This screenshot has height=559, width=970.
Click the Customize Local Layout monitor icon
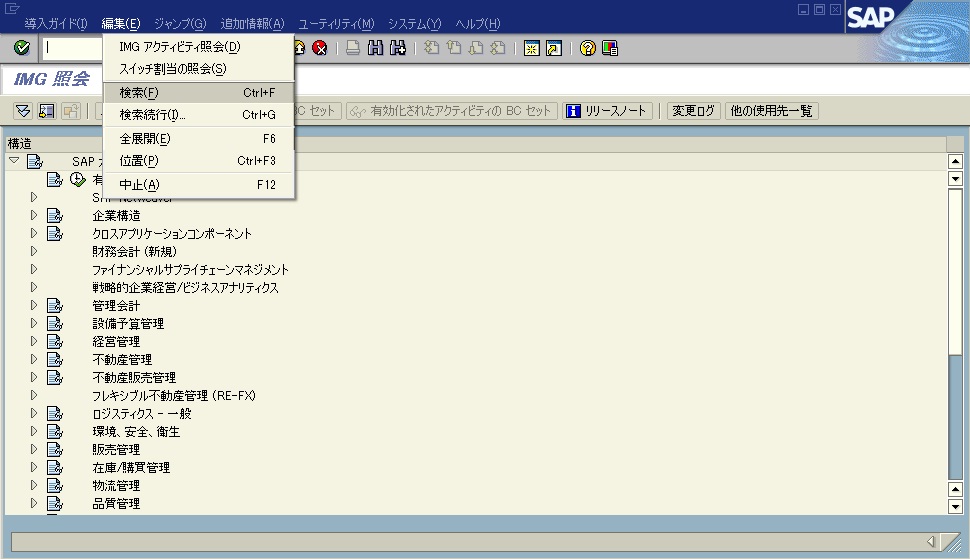pos(609,48)
